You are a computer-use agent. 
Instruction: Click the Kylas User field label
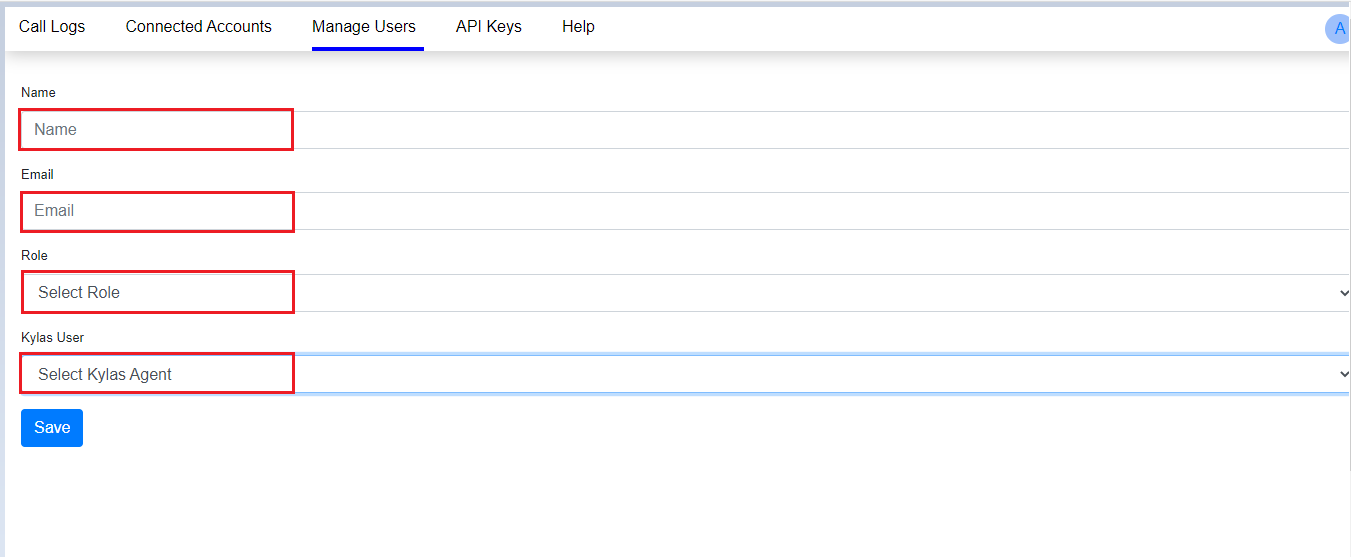point(52,337)
